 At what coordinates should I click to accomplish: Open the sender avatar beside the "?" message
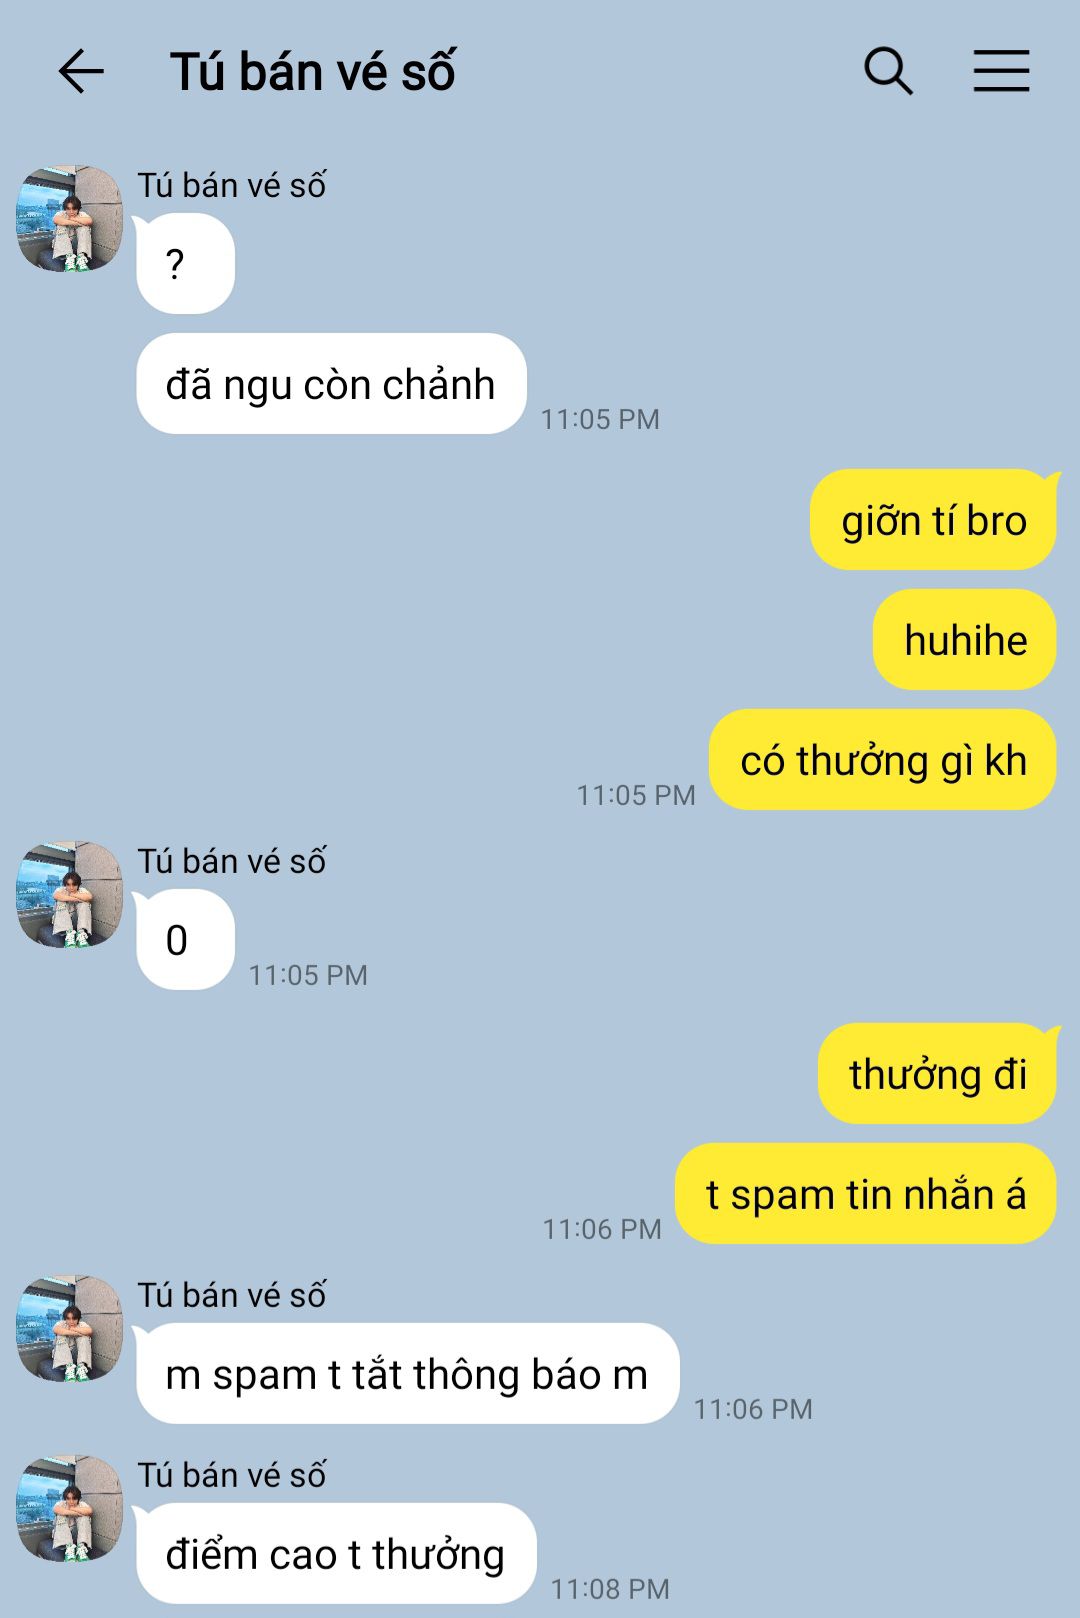click(69, 219)
